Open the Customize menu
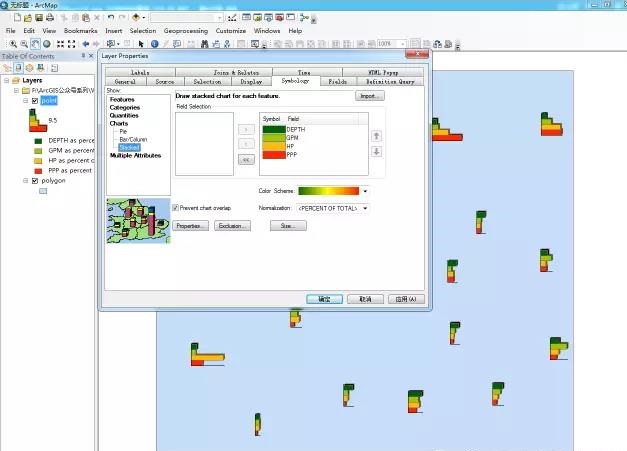Image resolution: width=627 pixels, height=451 pixels. pos(231,31)
